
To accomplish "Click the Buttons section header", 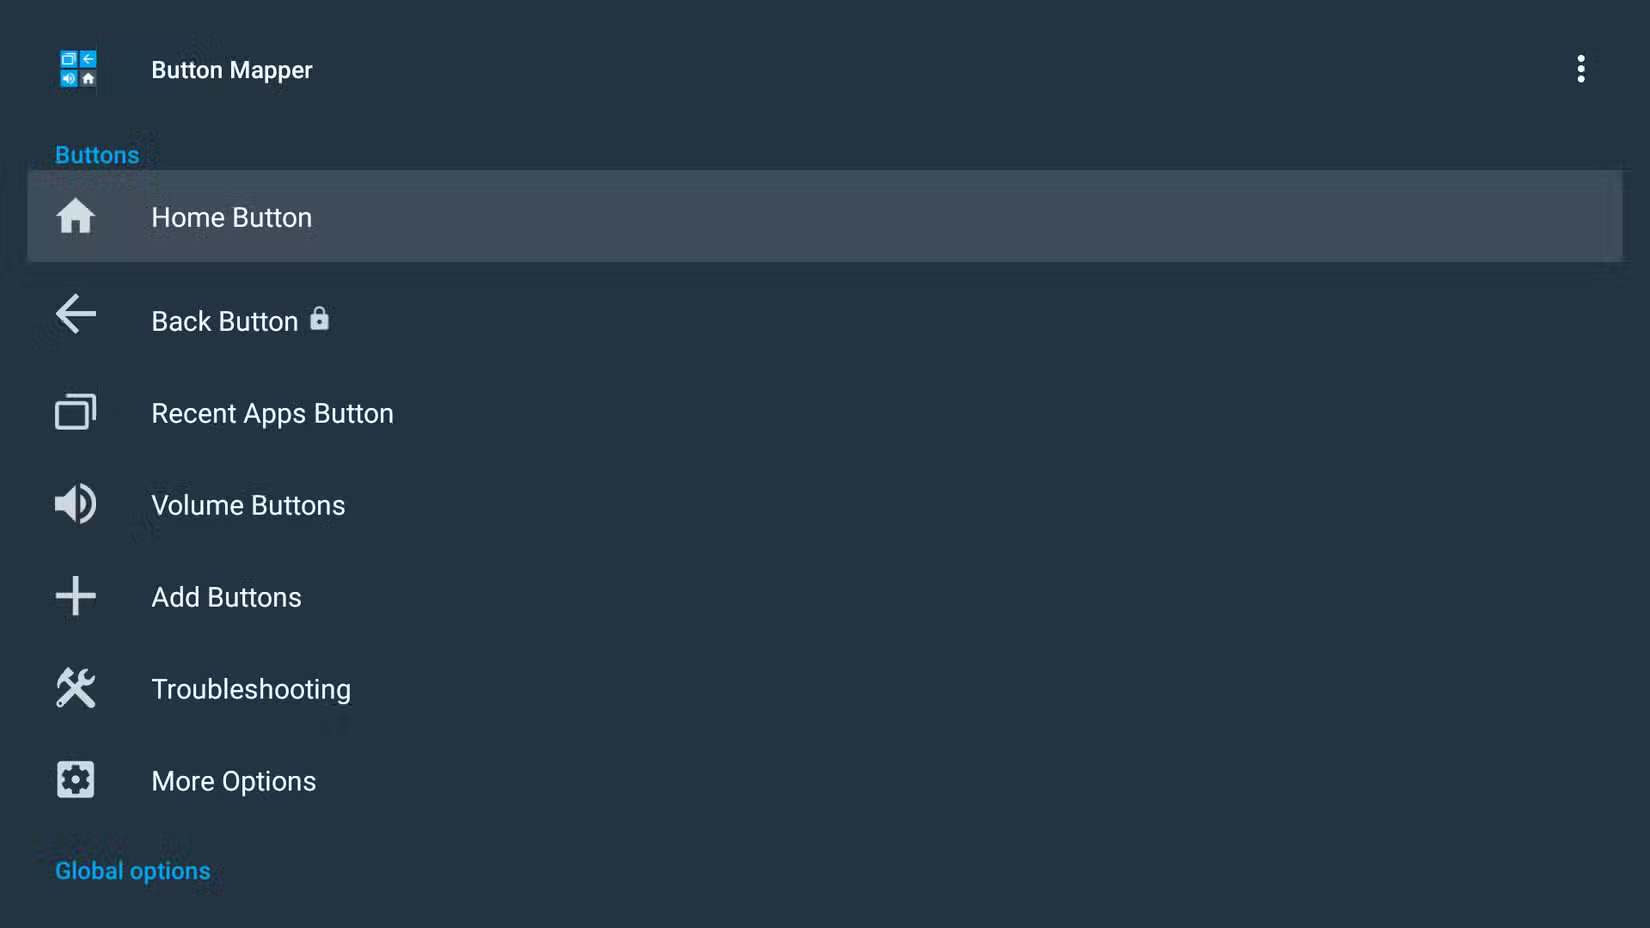I will pos(97,155).
